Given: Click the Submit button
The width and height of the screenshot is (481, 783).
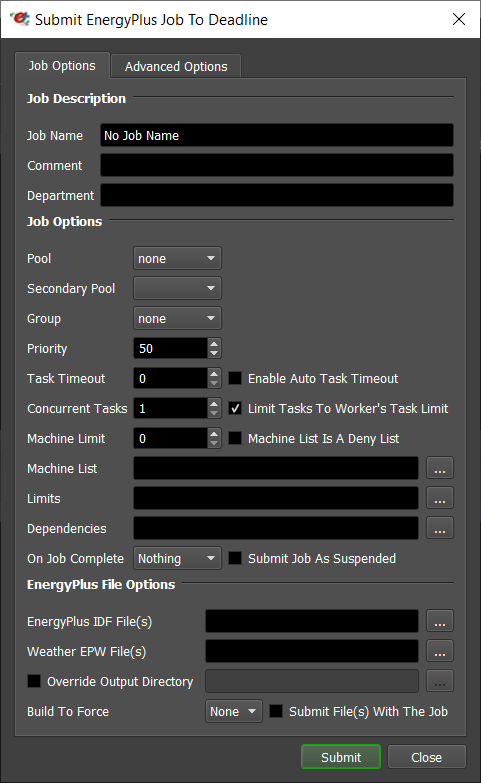Looking at the screenshot, I should point(341,757).
